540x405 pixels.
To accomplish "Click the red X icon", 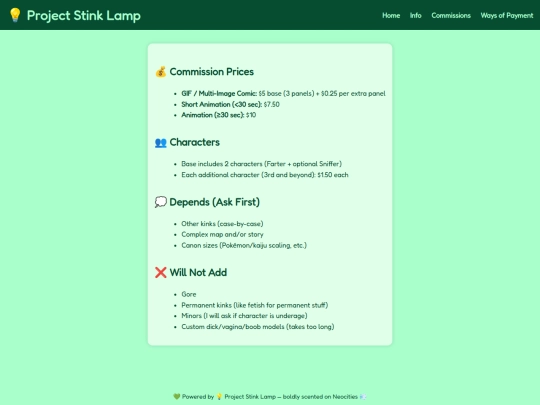I will (x=160, y=272).
